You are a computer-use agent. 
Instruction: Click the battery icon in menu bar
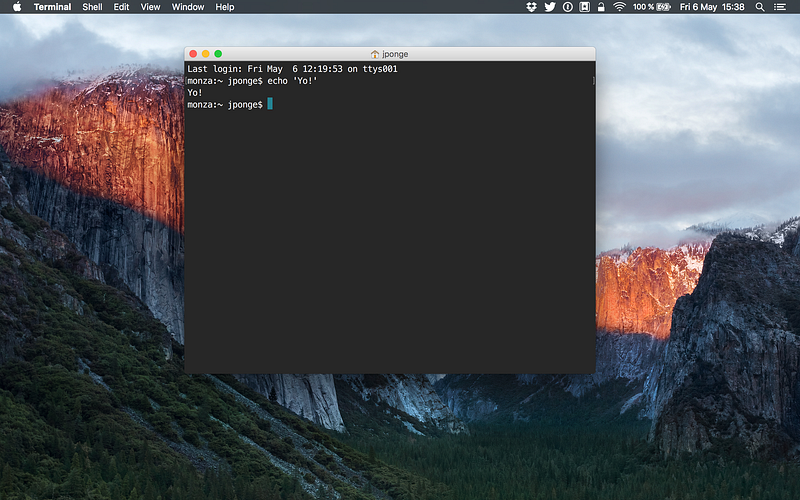pyautogui.click(x=663, y=7)
